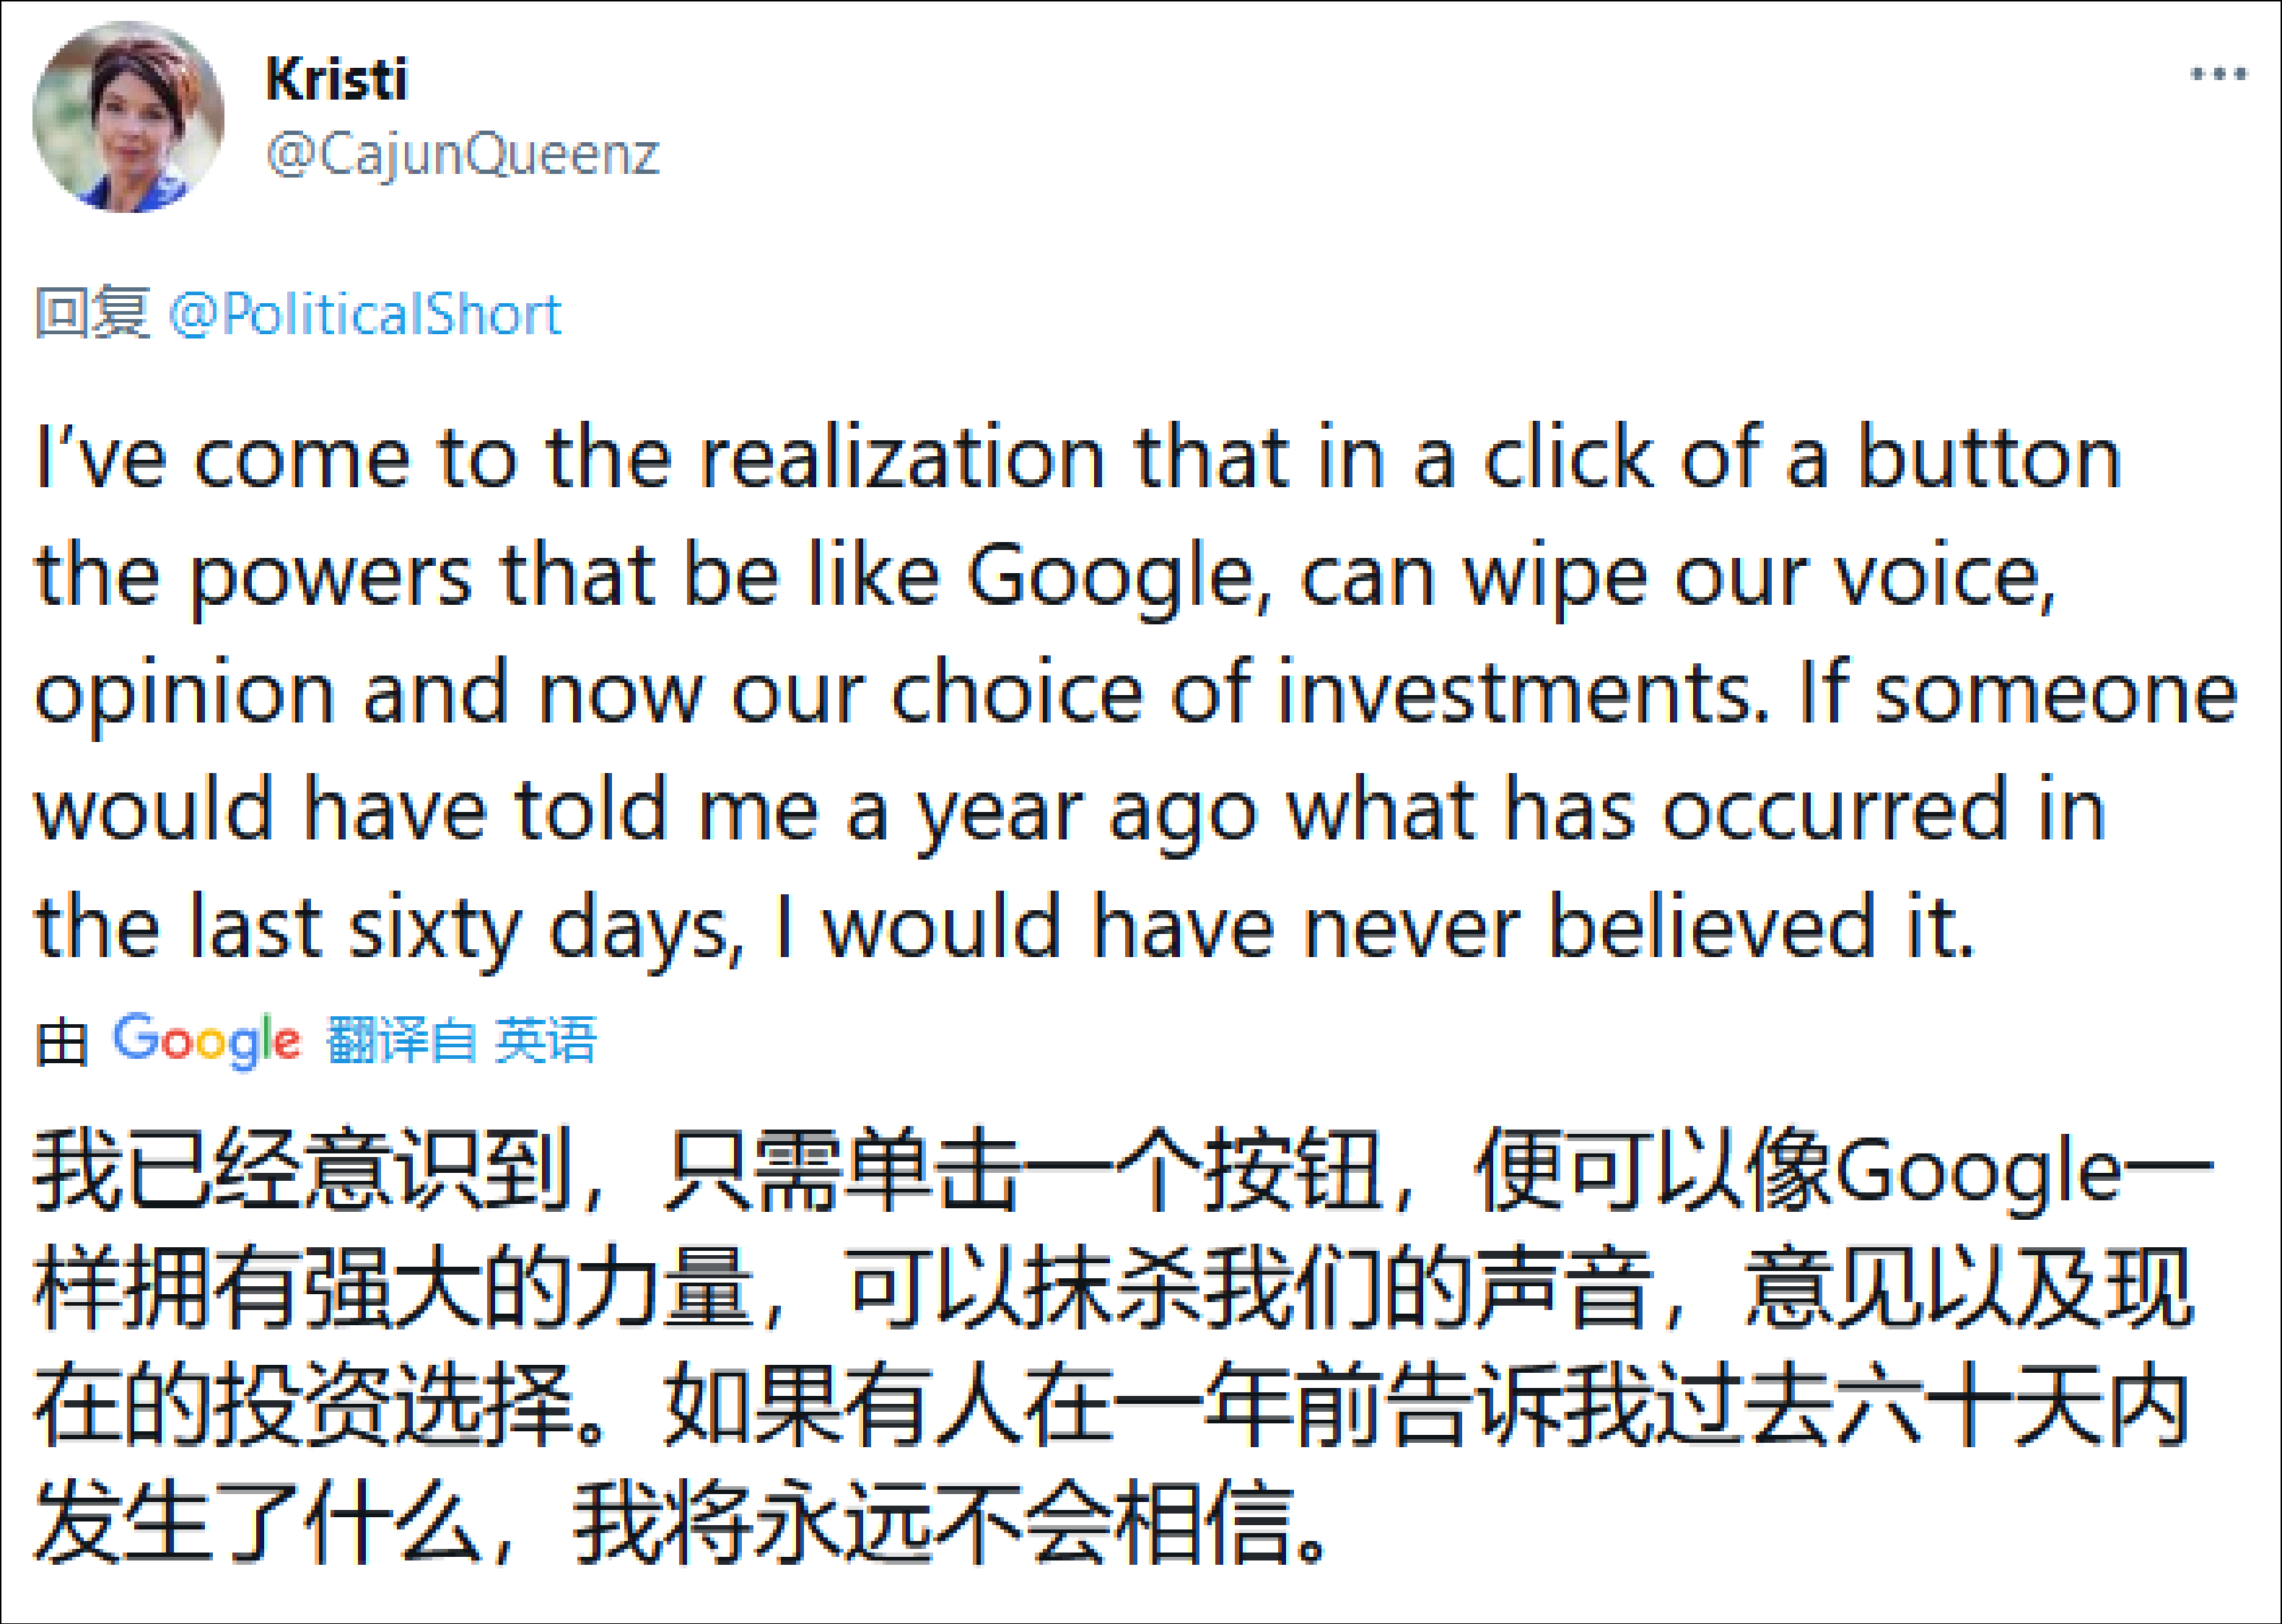Click the Google logo in translation attribution
This screenshot has height=1624, width=2282.
(206, 1040)
